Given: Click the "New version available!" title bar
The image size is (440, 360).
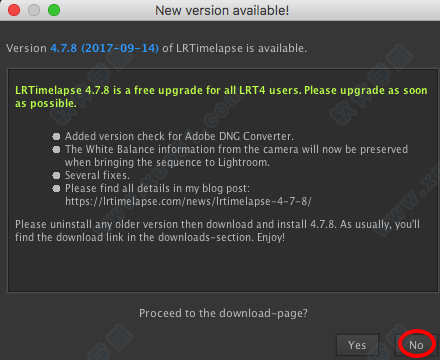Looking at the screenshot, I should pyautogui.click(x=222, y=10).
